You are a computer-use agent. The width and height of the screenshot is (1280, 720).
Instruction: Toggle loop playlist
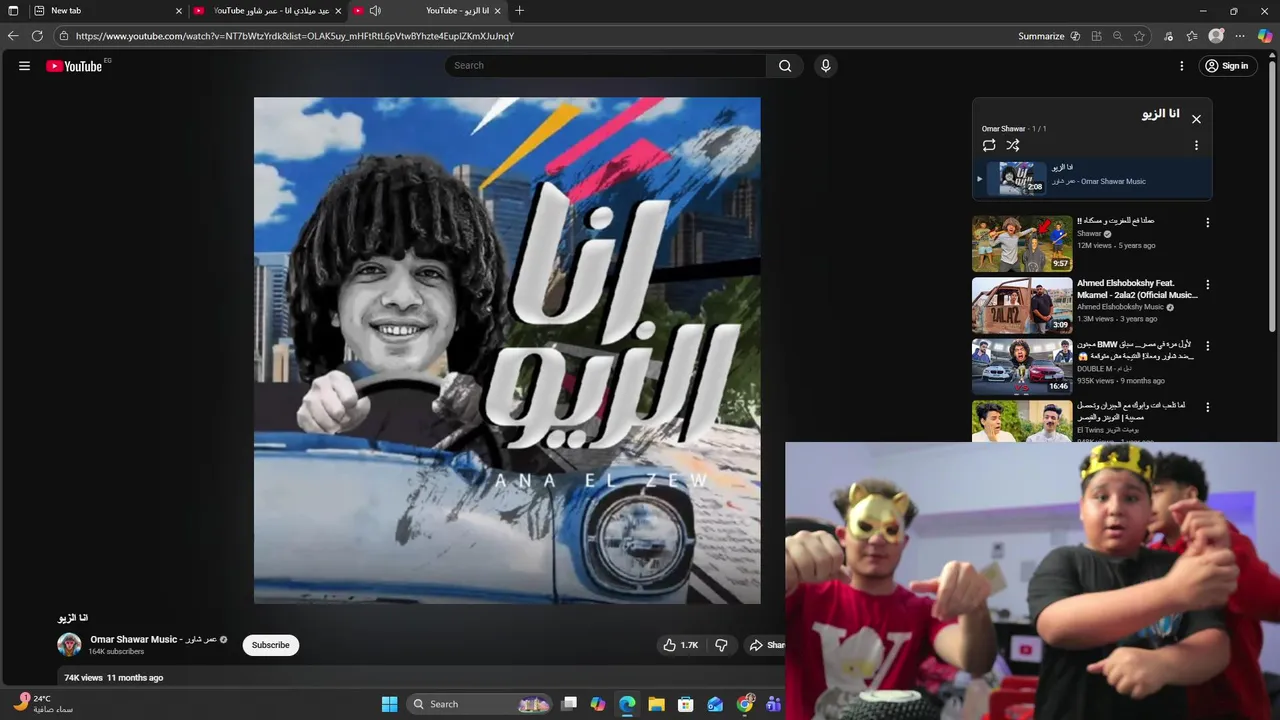[989, 145]
